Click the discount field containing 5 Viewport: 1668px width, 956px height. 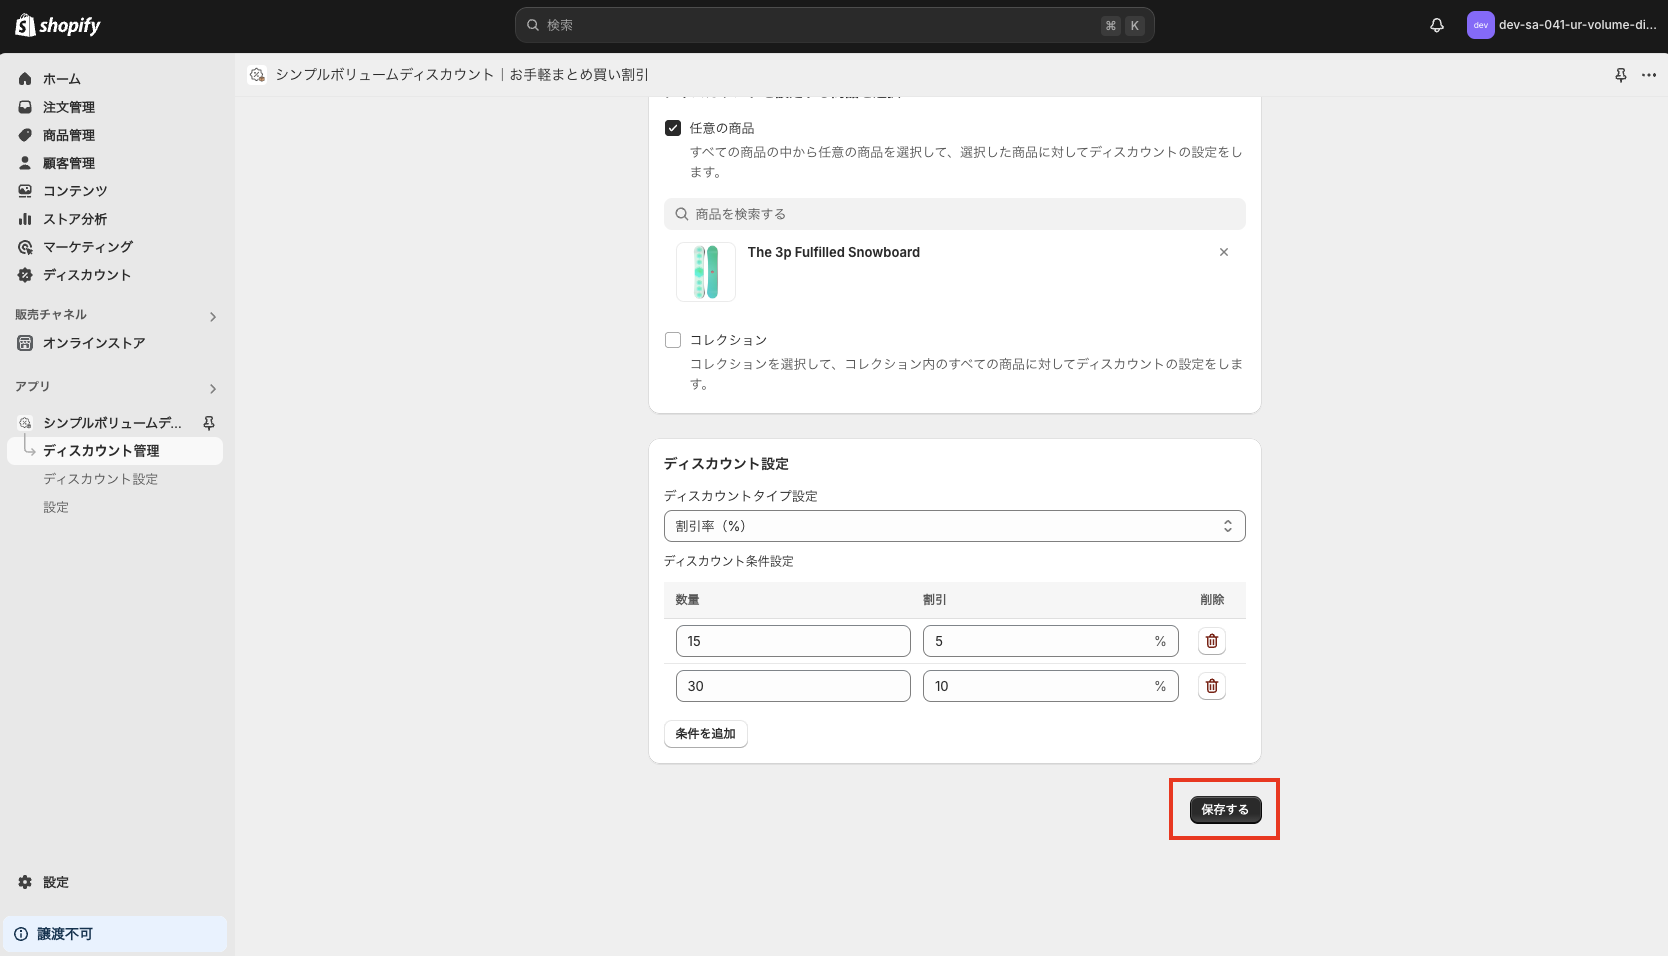point(1050,641)
